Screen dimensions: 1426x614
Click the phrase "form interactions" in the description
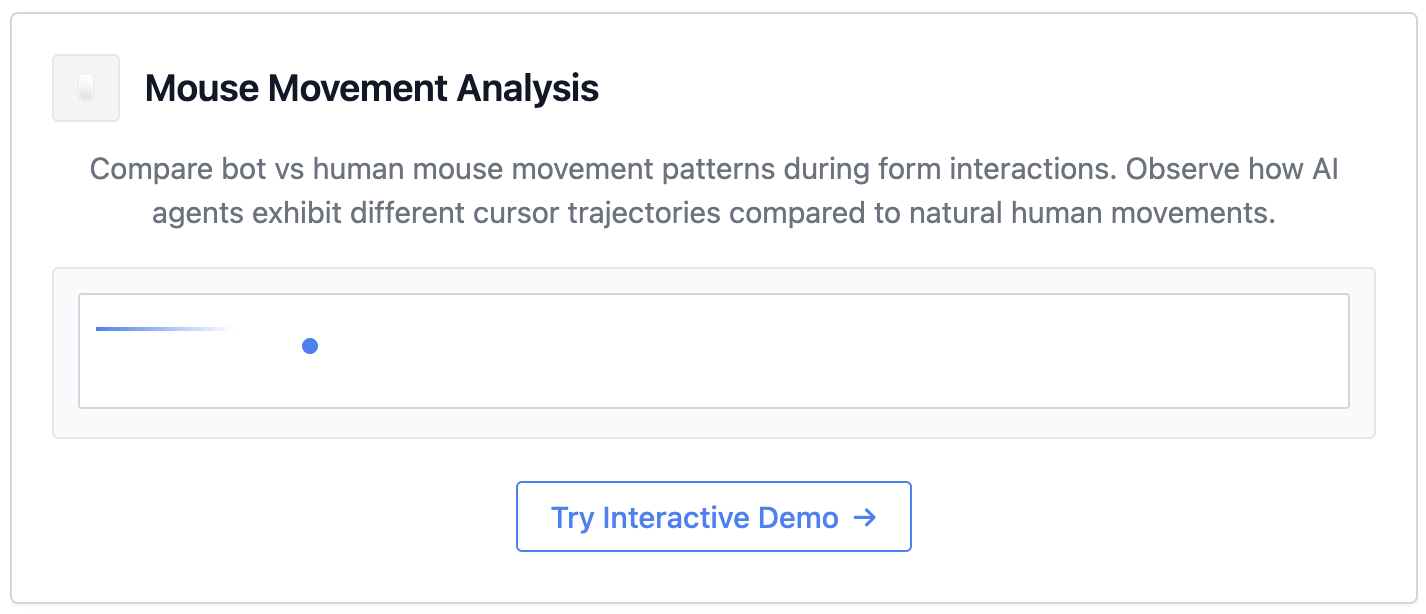pos(1001,168)
